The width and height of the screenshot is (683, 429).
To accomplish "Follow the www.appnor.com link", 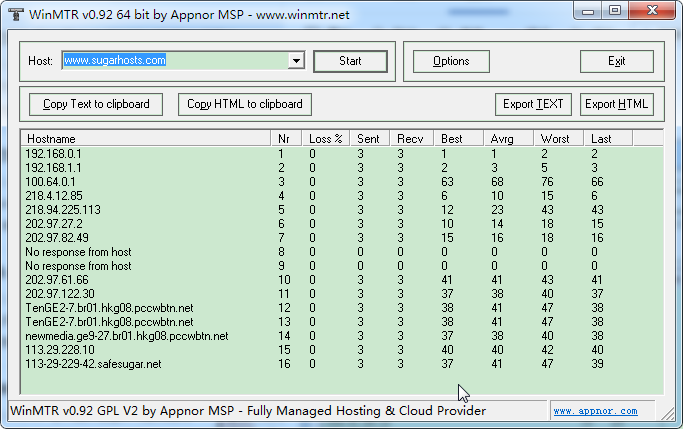I will [595, 411].
